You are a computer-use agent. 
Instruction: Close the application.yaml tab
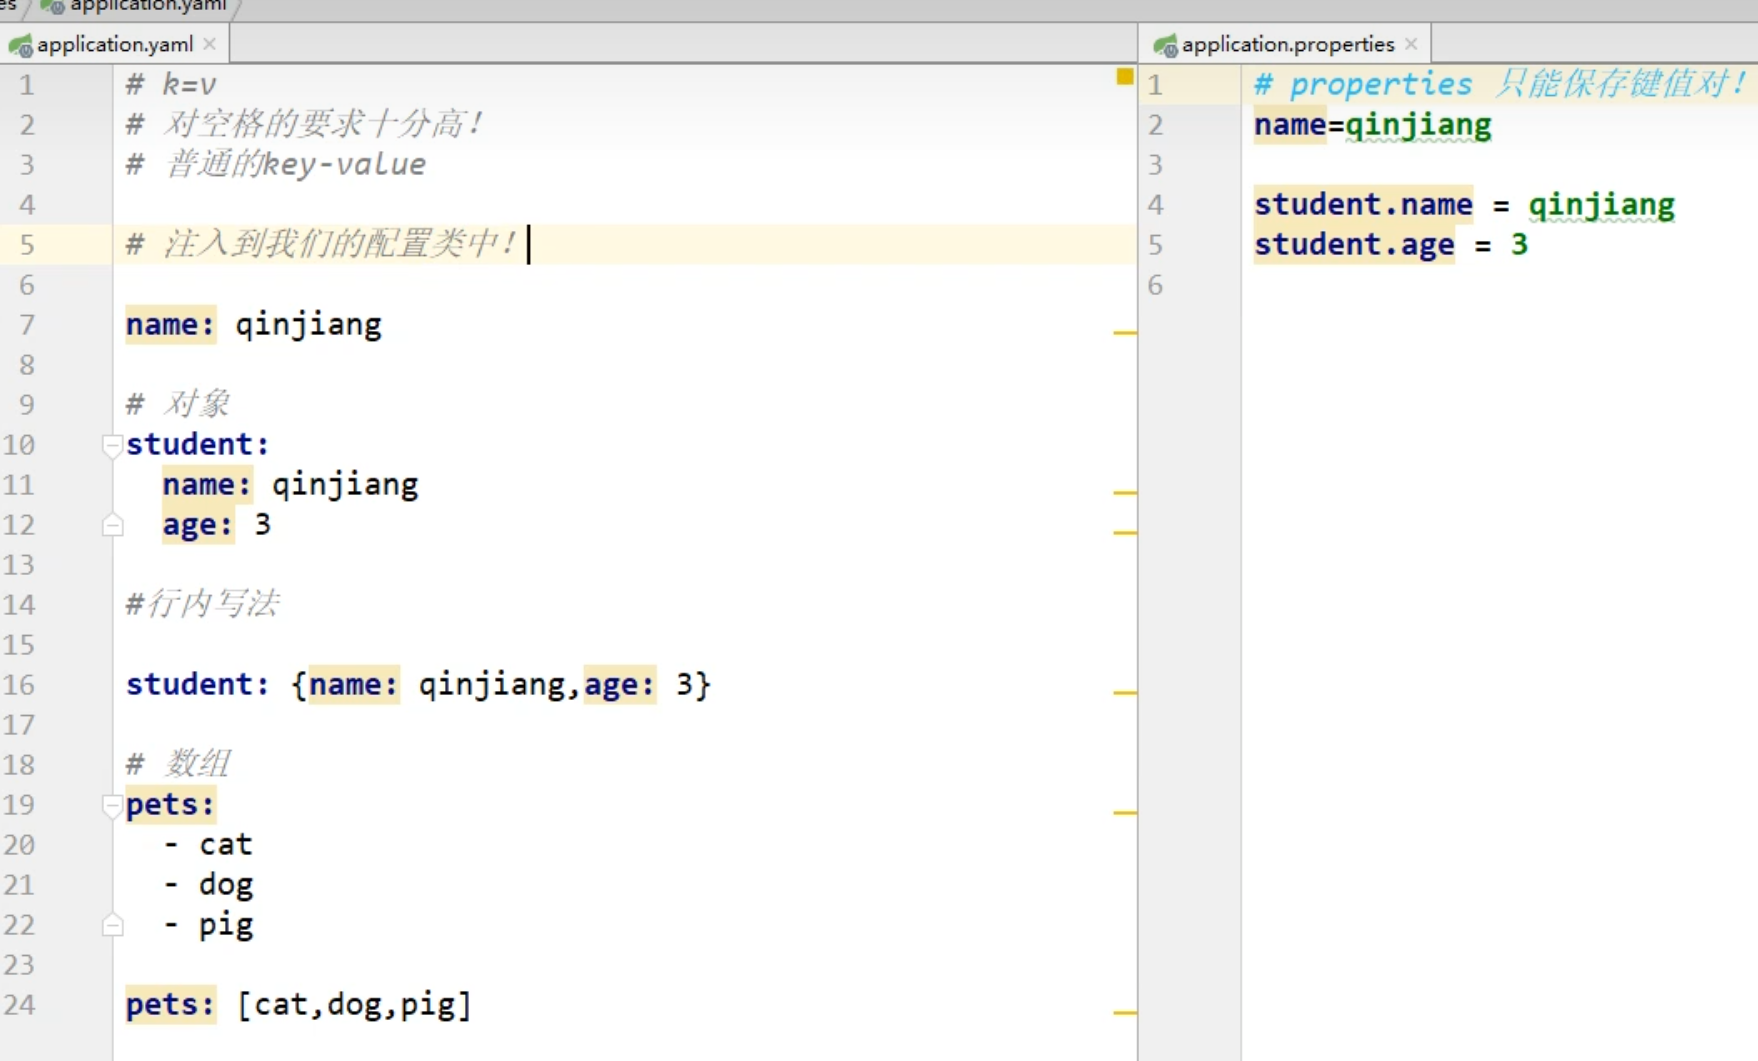tap(210, 44)
